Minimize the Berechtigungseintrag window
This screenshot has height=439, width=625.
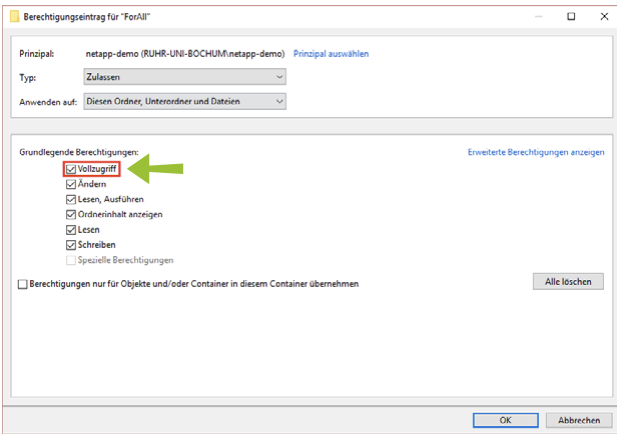click(539, 16)
